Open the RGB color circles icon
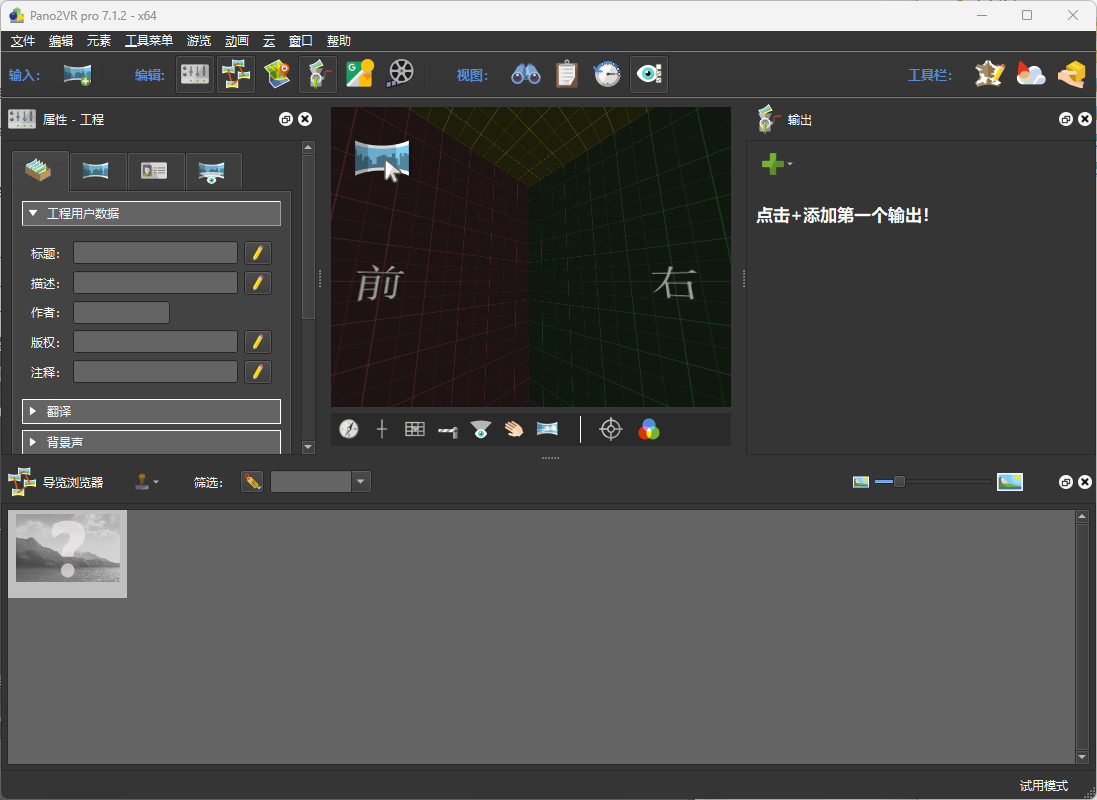The height and width of the screenshot is (800, 1097). (x=649, y=429)
